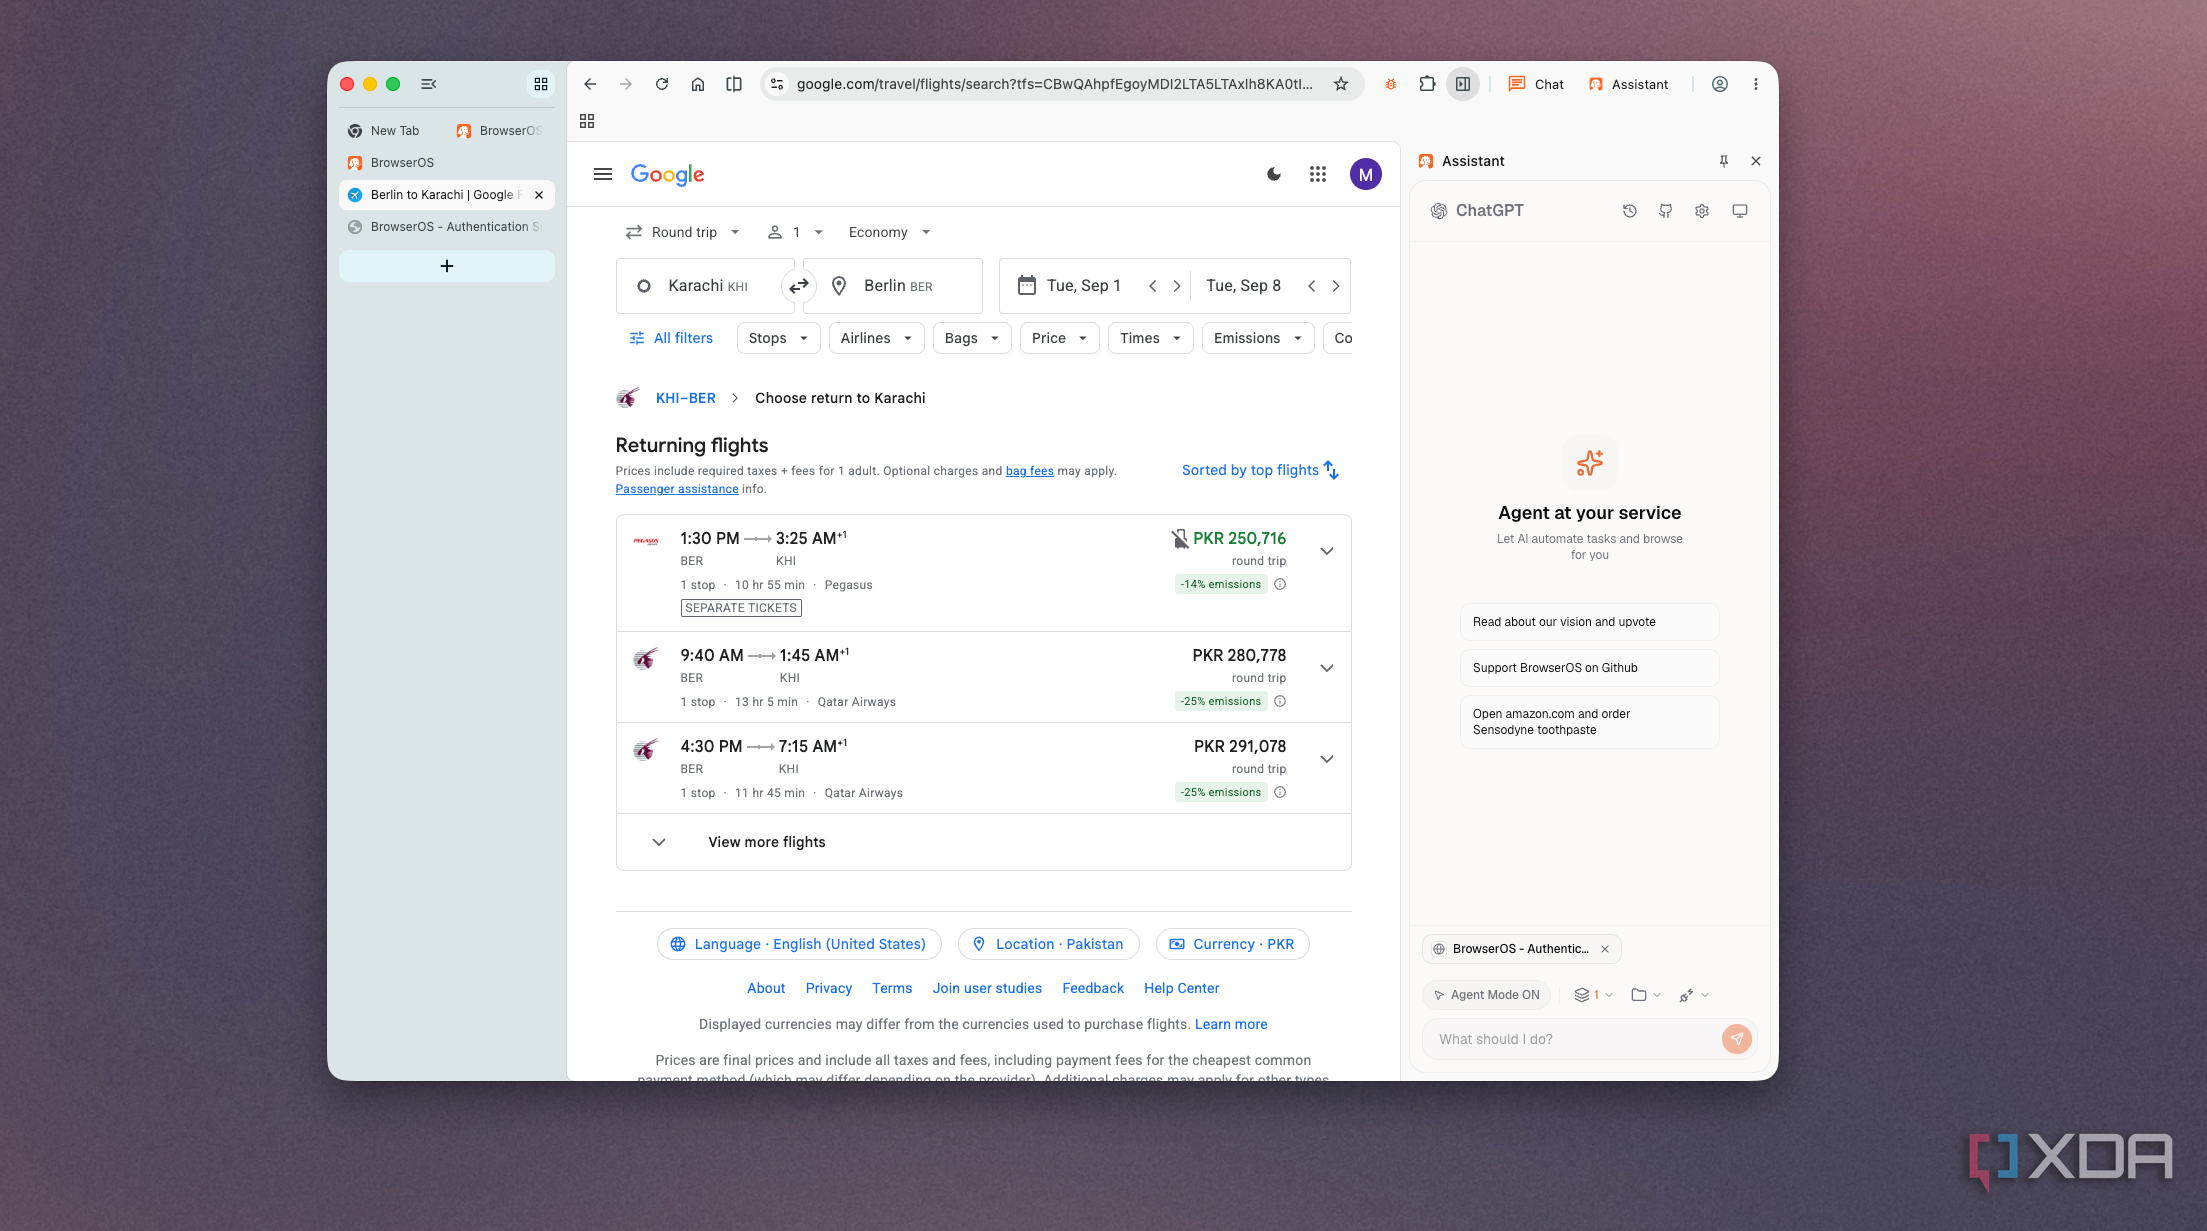
Task: Open the passenger count dropdown
Action: point(795,232)
